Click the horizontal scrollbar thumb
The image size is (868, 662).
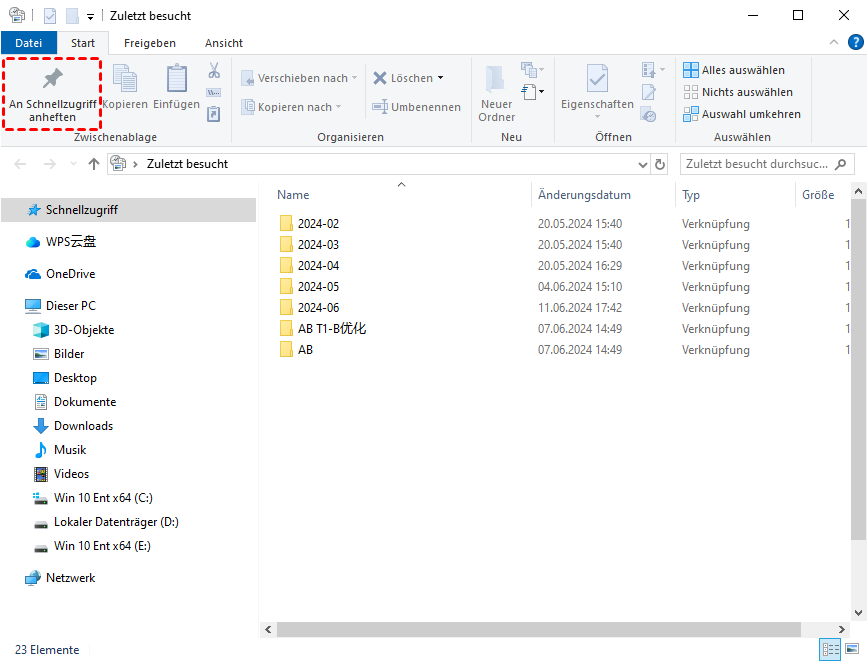point(539,629)
